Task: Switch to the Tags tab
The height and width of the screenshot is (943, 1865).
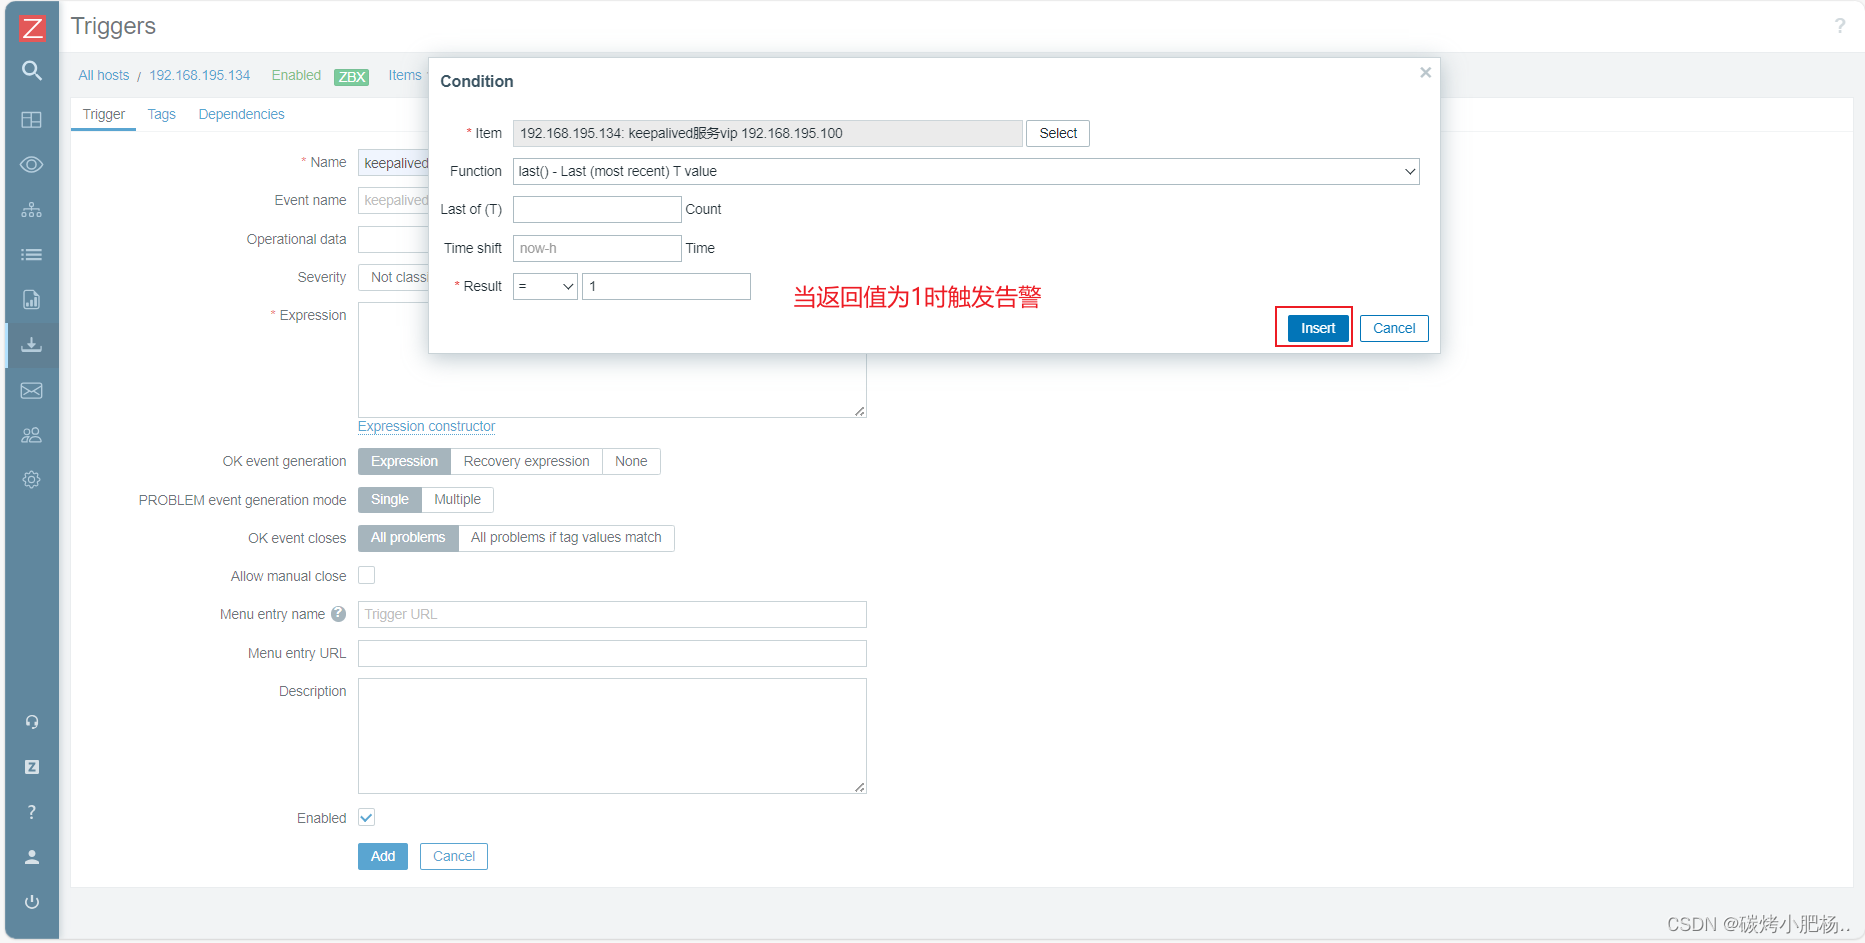Action: pos(161,114)
